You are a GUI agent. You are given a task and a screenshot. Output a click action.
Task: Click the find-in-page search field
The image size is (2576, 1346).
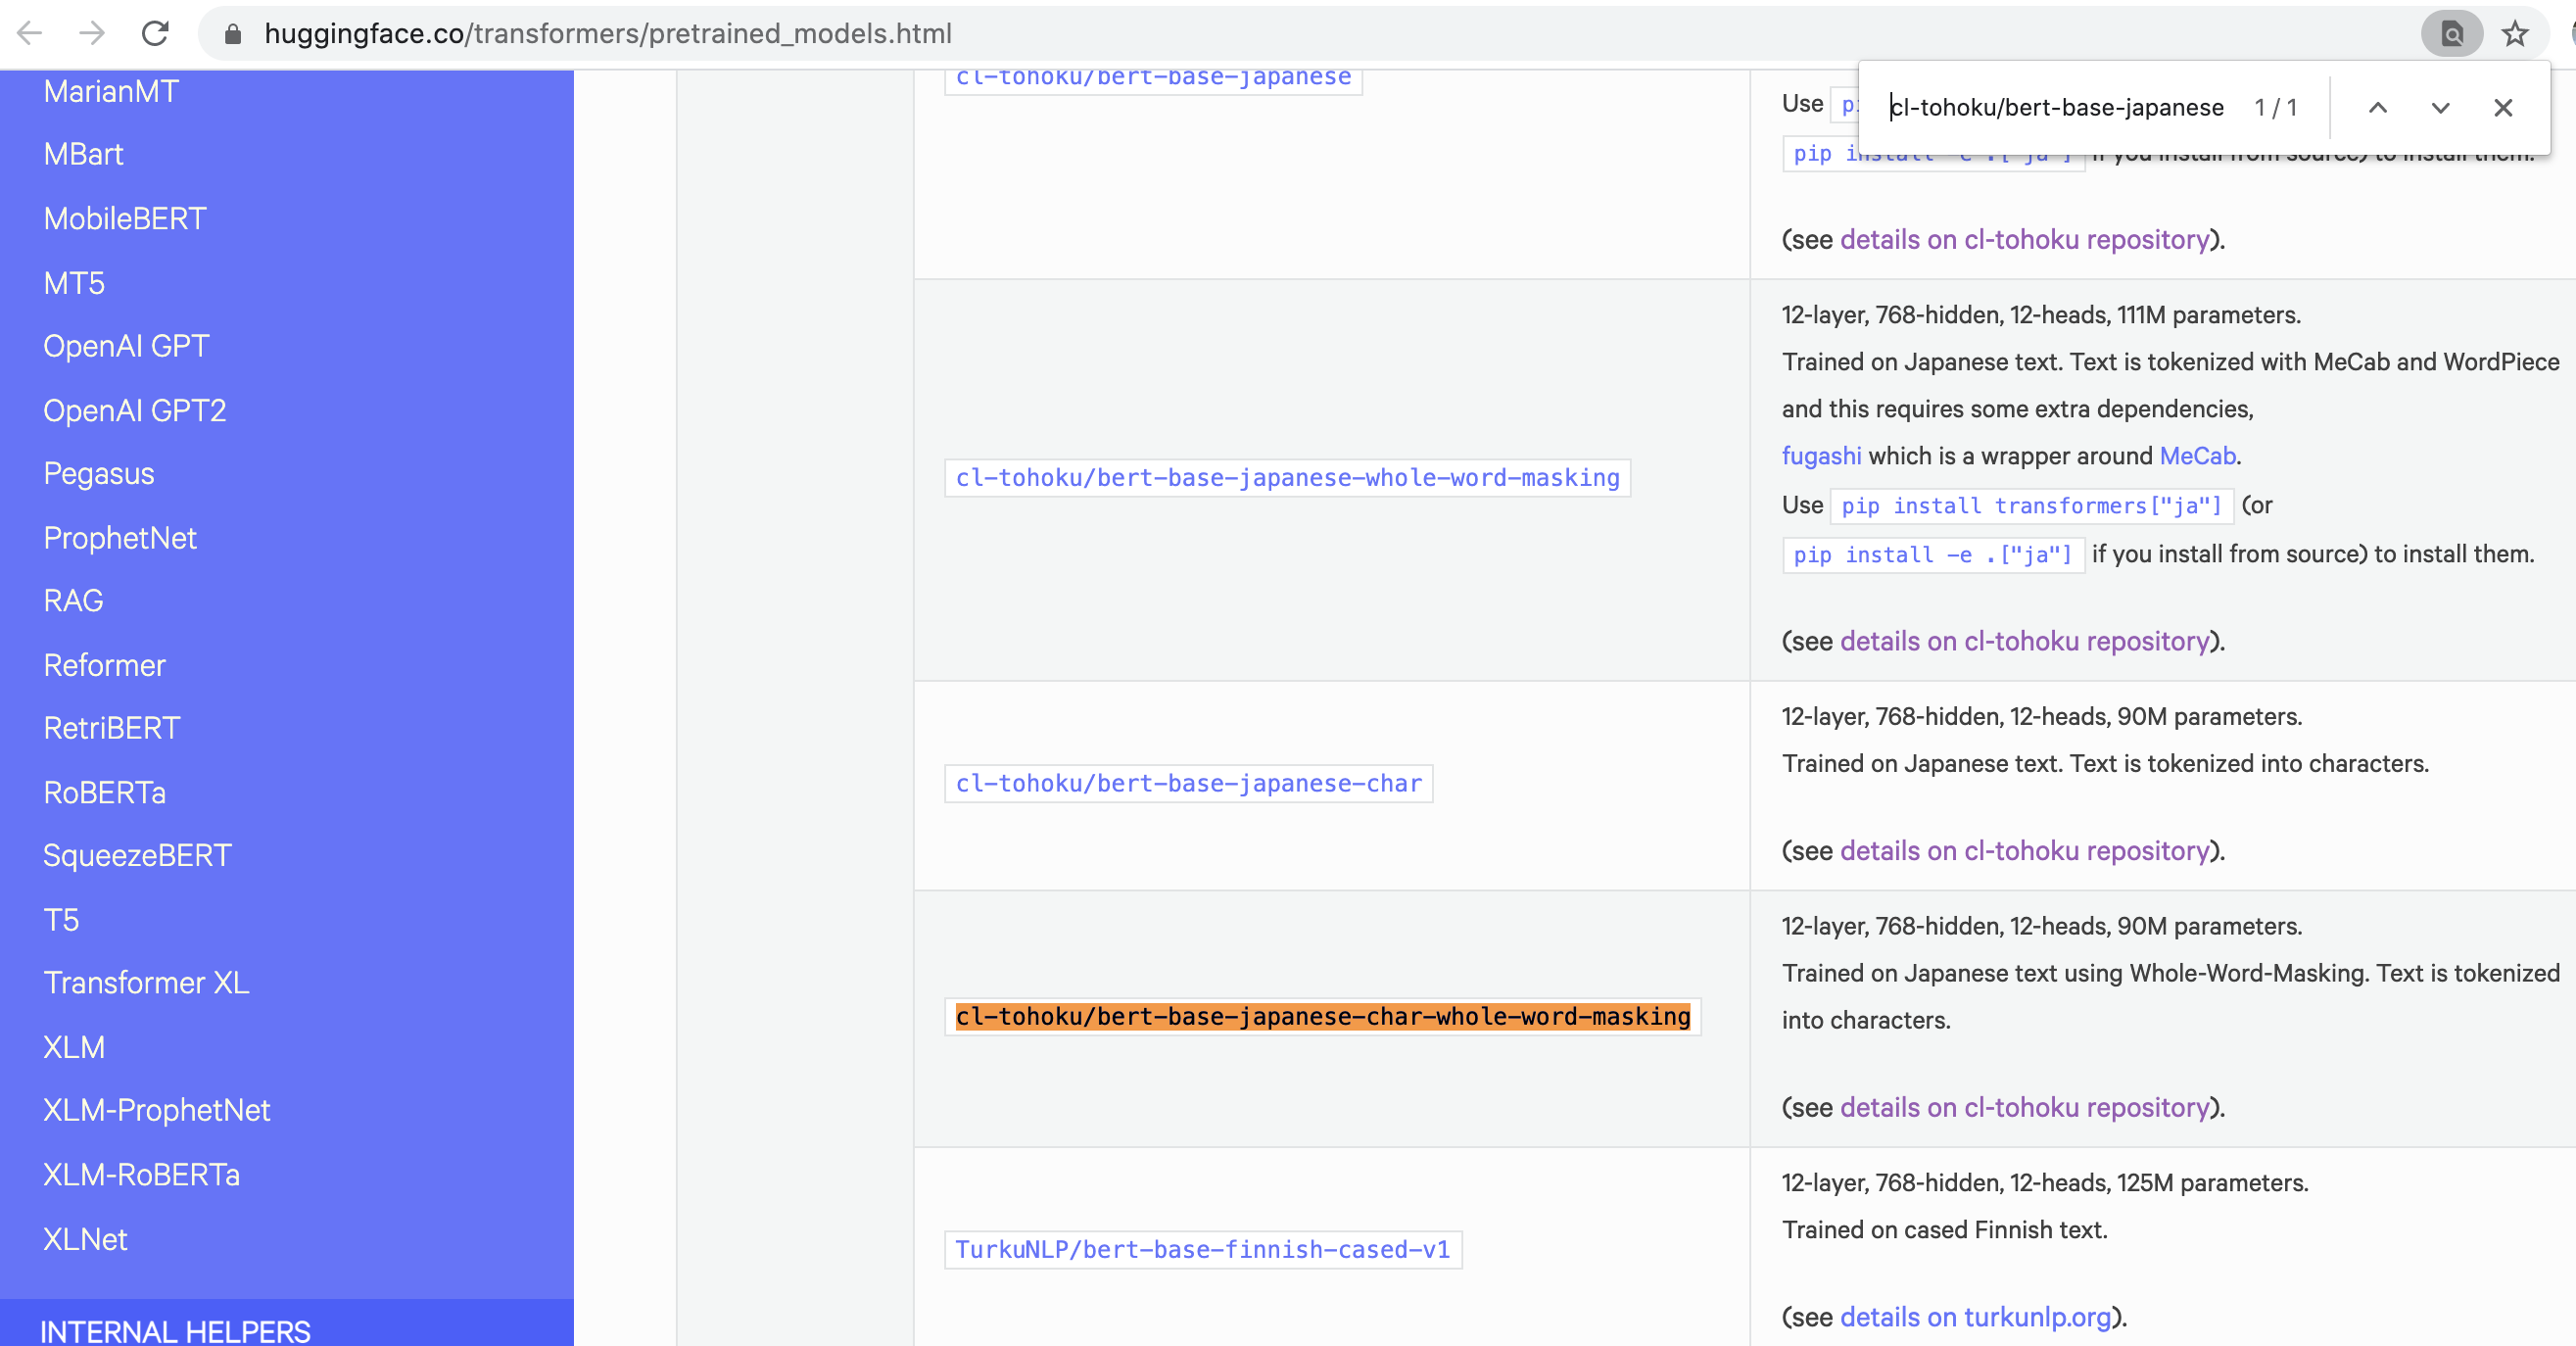pos(2055,108)
